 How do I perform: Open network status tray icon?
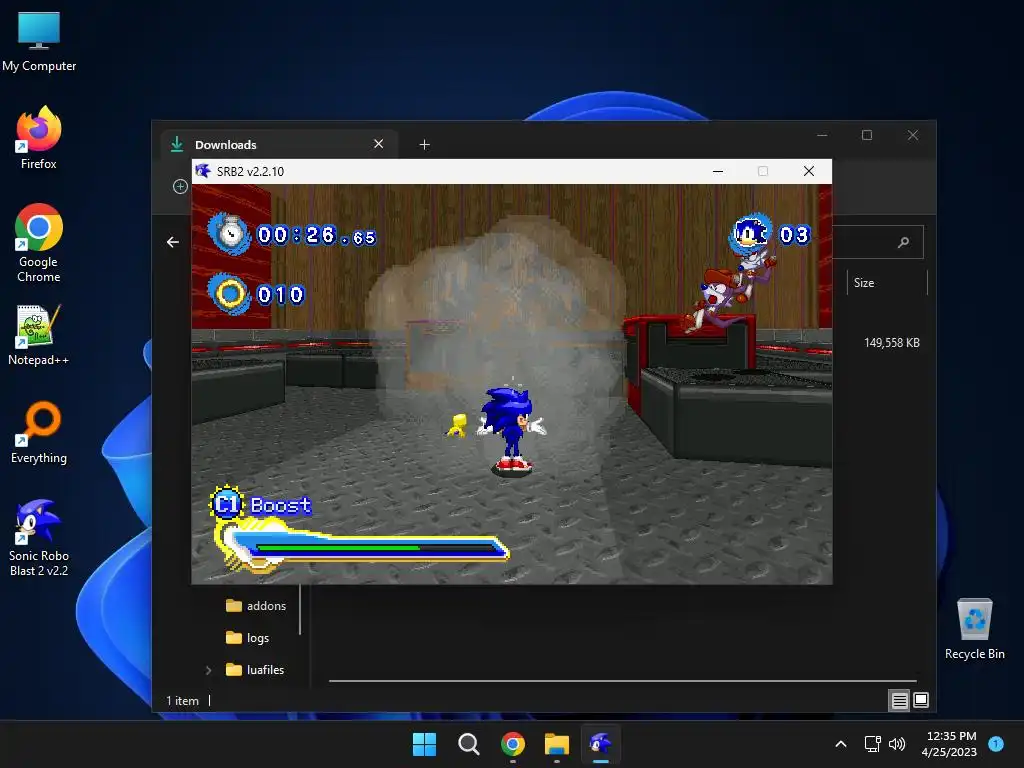click(x=872, y=744)
